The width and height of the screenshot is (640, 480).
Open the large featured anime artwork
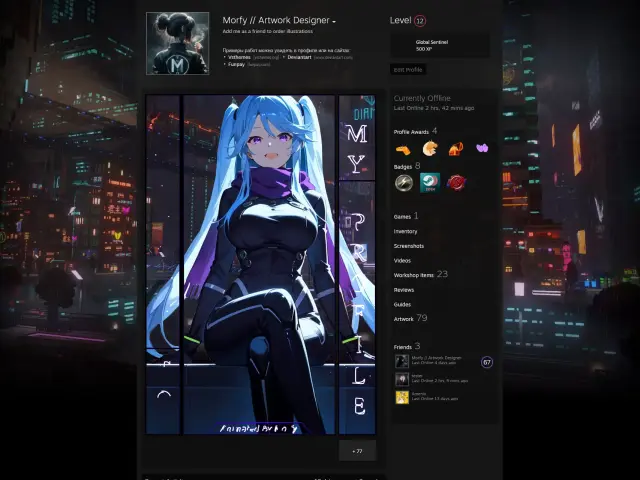[260, 265]
